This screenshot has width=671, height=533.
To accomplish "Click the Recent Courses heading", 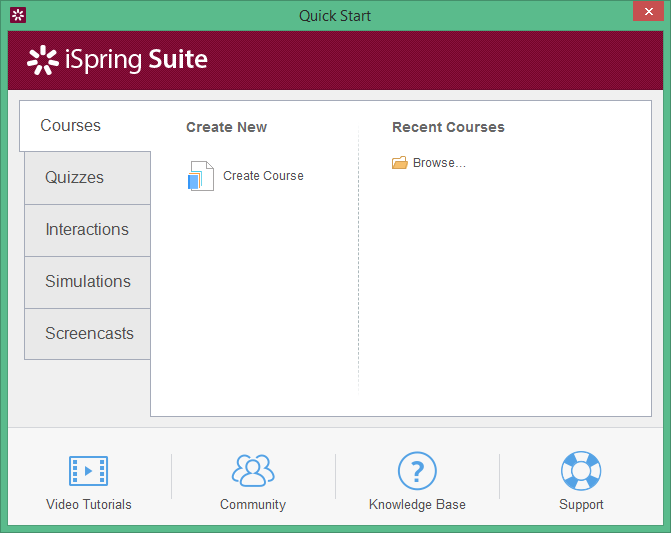I will tap(448, 127).
